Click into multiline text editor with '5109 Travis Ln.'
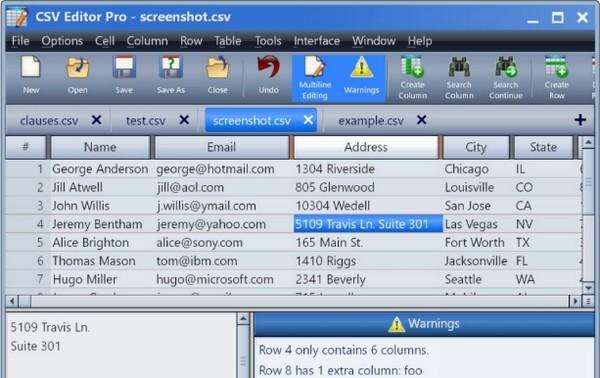600x378 pixels. pos(122,345)
